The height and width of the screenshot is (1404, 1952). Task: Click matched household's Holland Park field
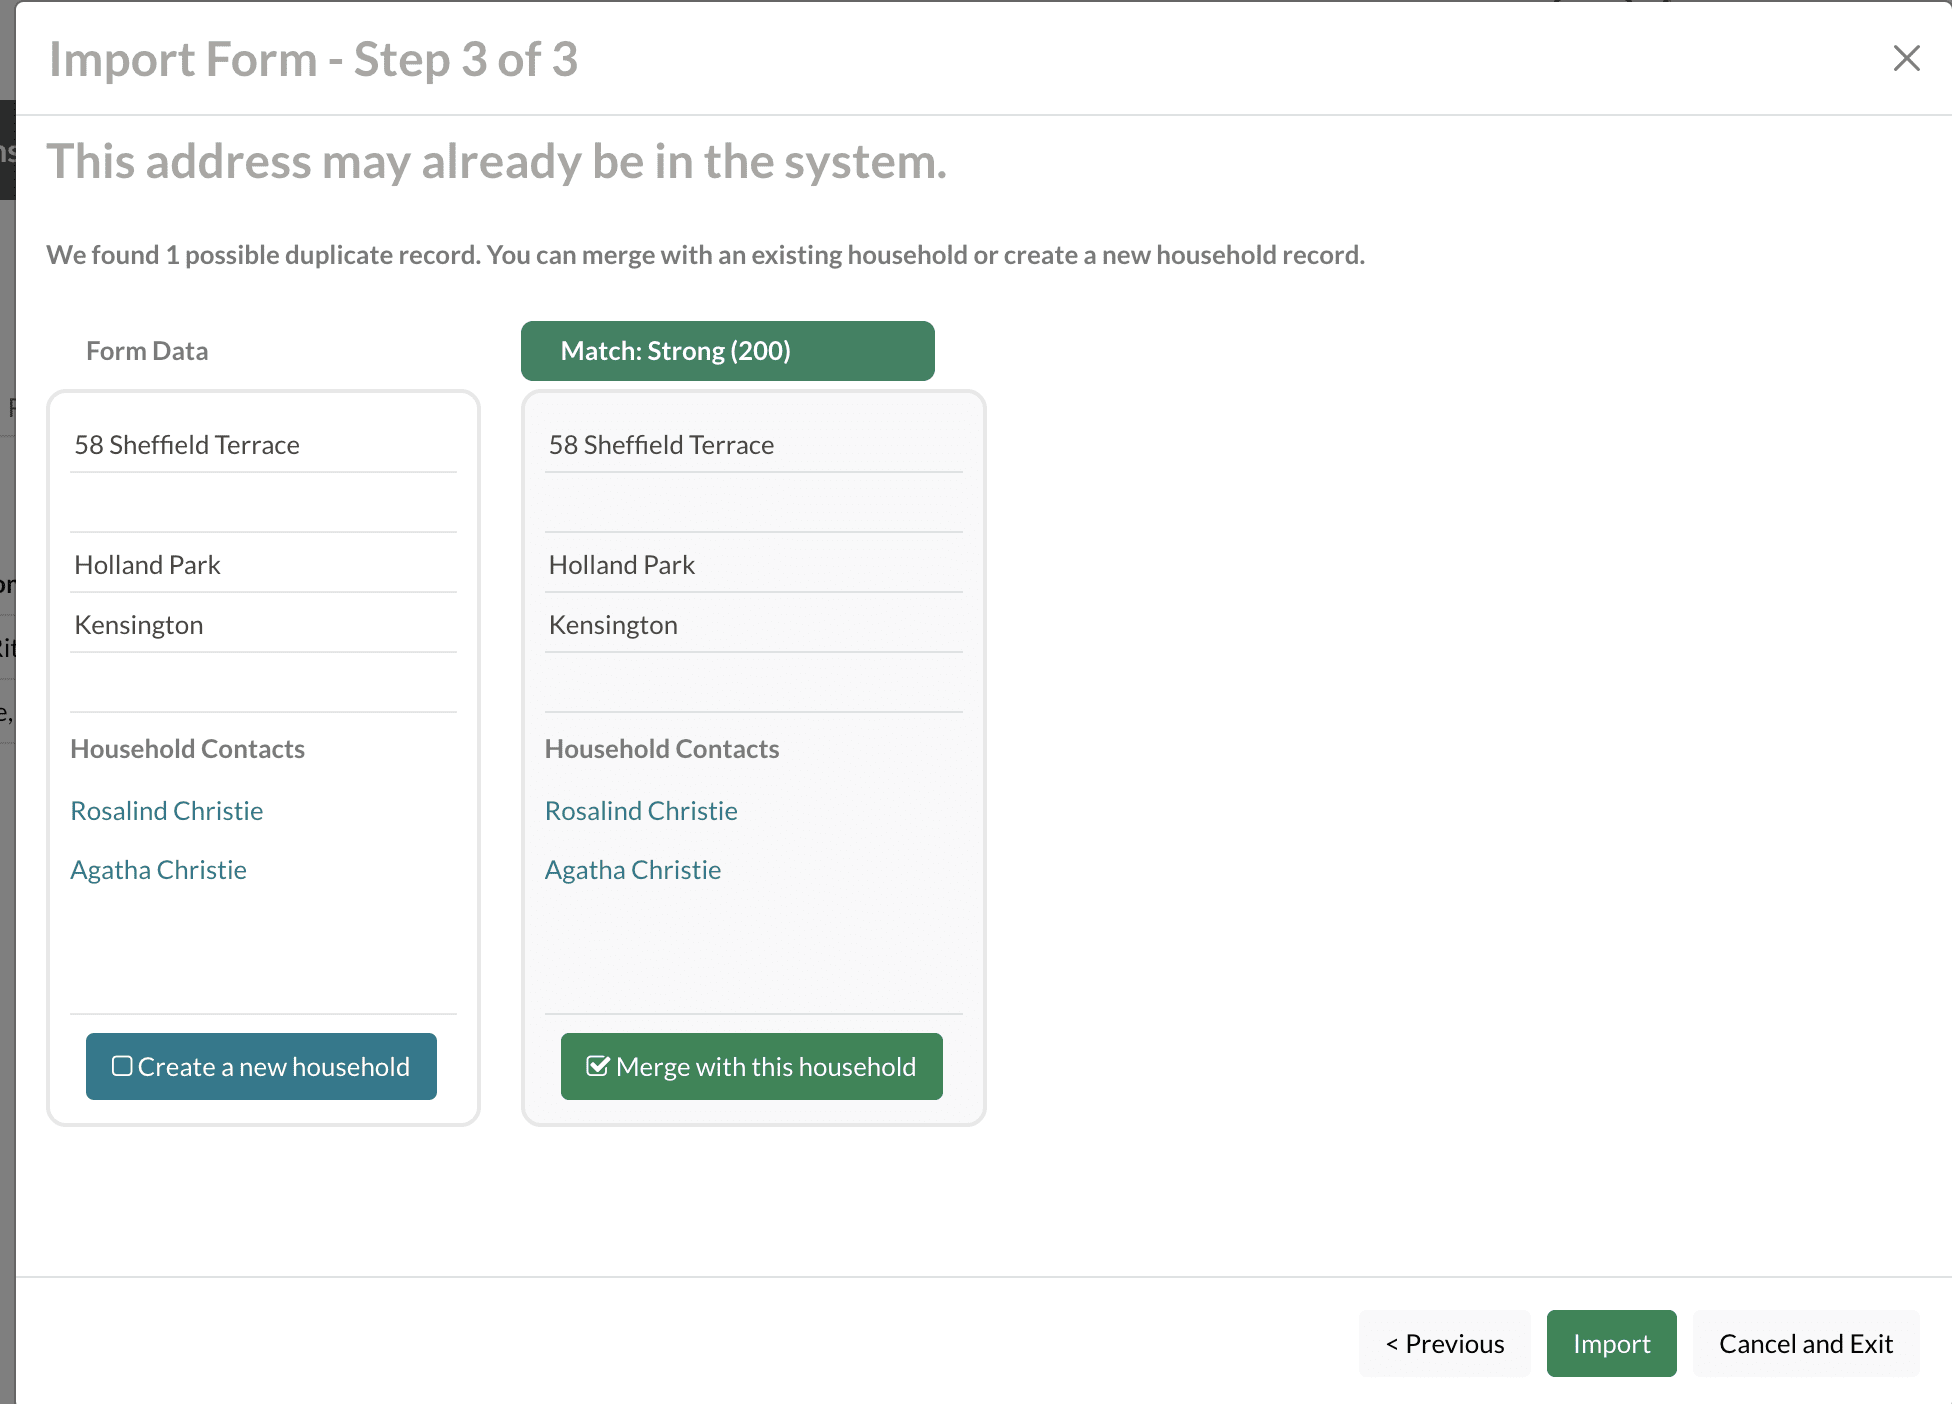622,565
